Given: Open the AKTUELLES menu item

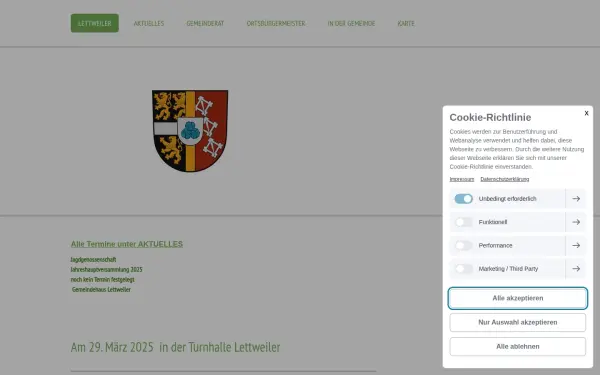Looking at the screenshot, I should (148, 23).
